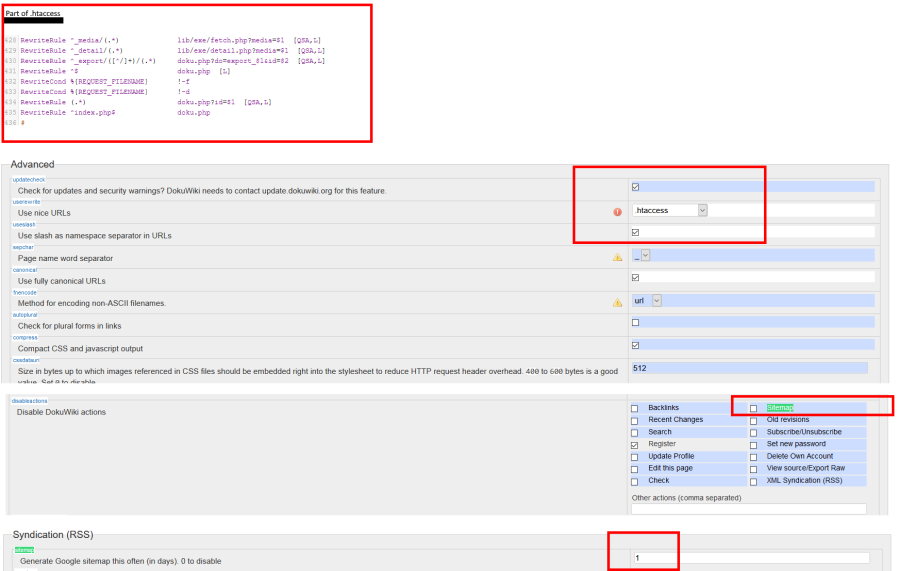Tick the Sitemap disable action checkbox
899x571 pixels.
coord(753,409)
